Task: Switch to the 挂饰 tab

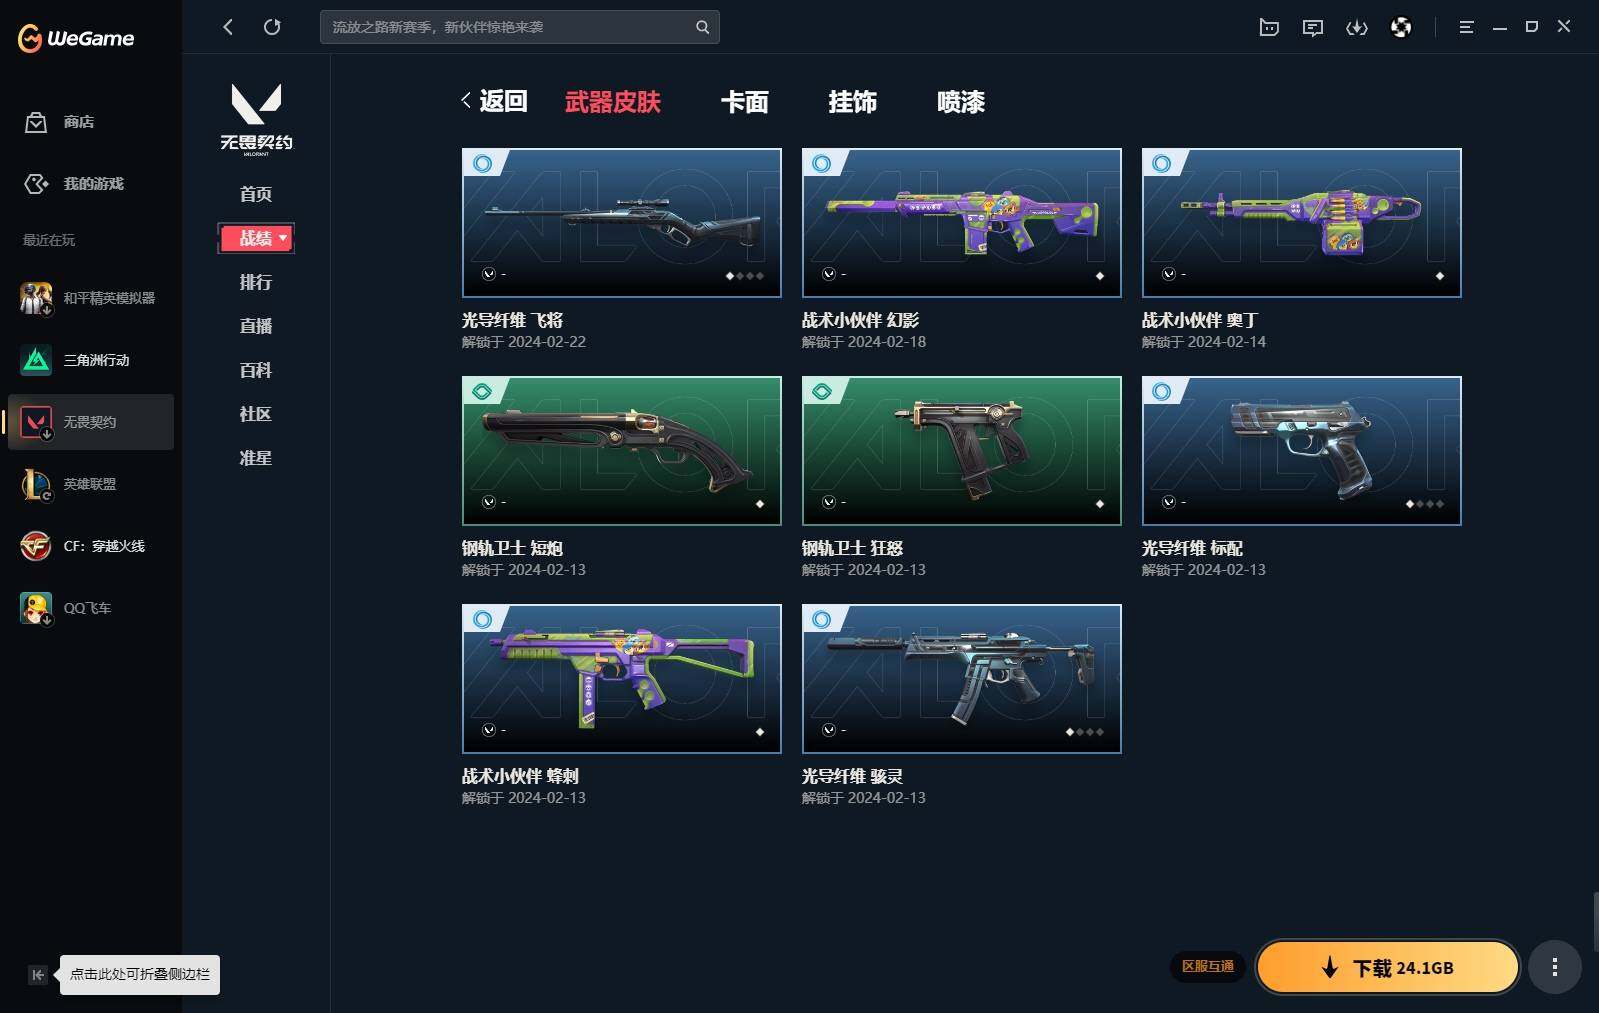Action: 853,102
